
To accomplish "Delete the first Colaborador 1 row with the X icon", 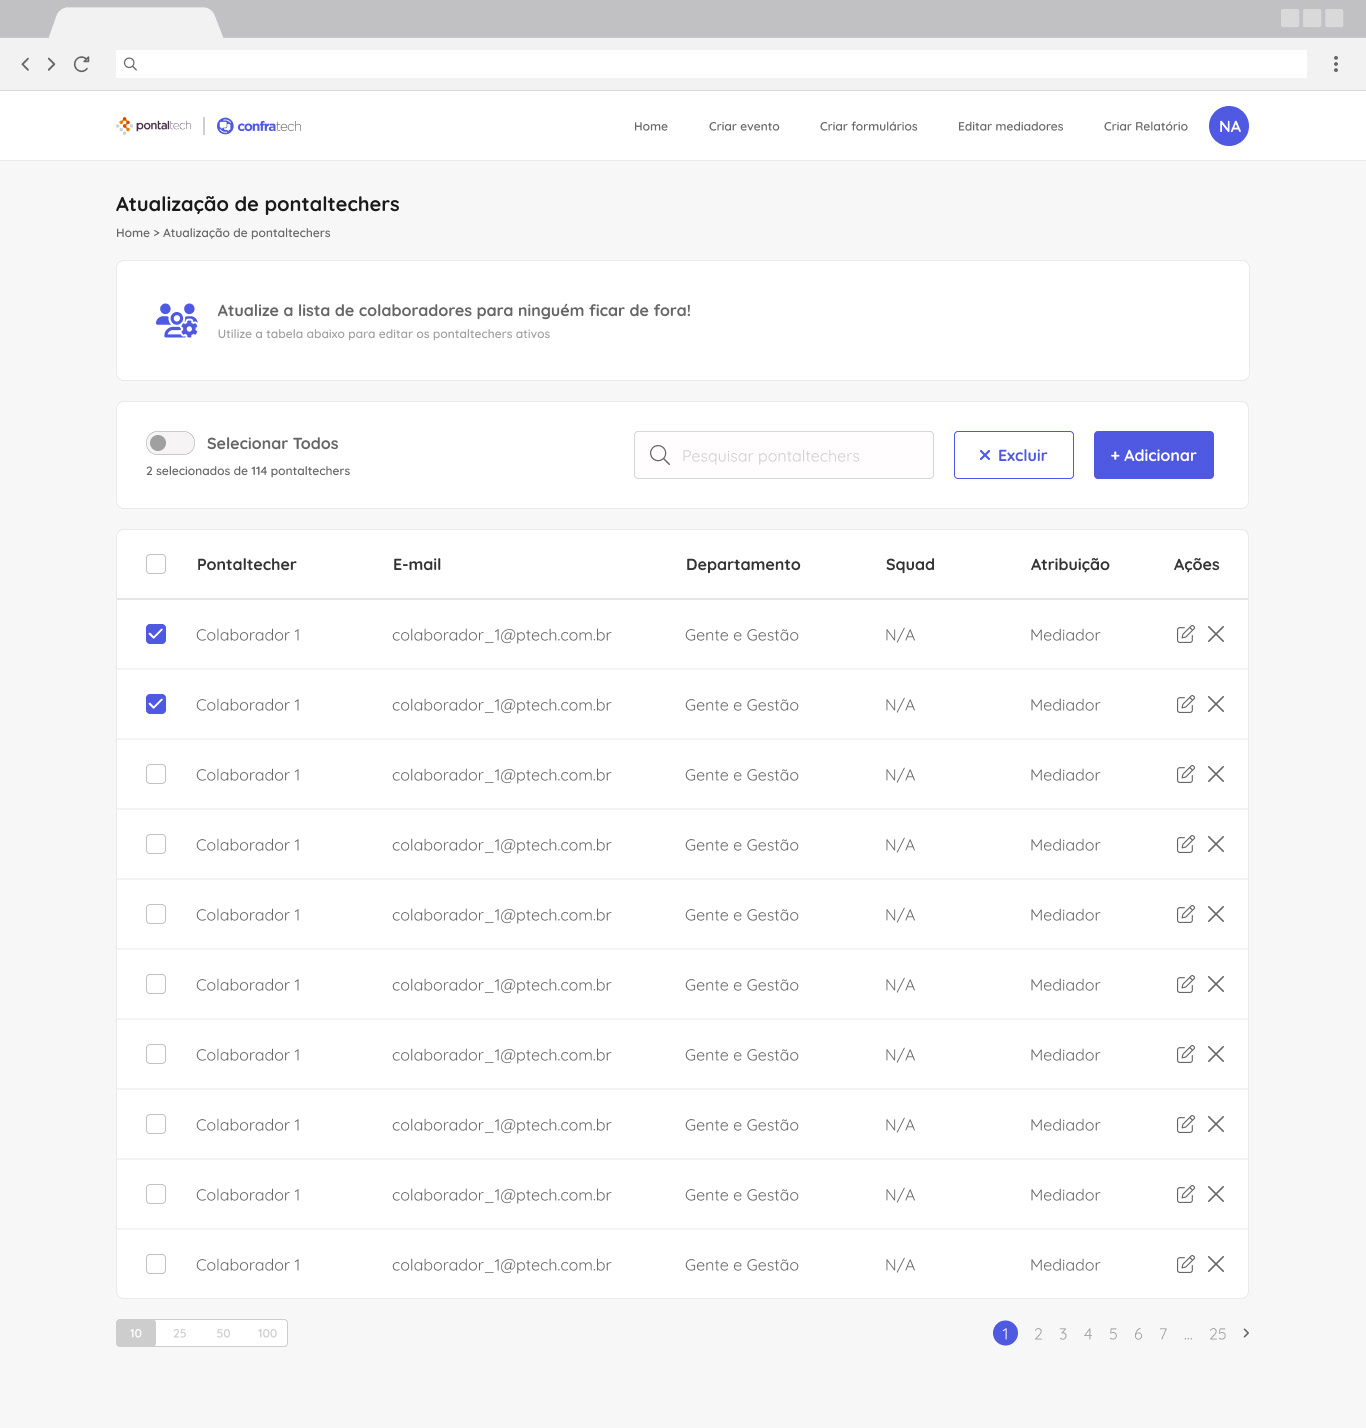I will point(1216,634).
